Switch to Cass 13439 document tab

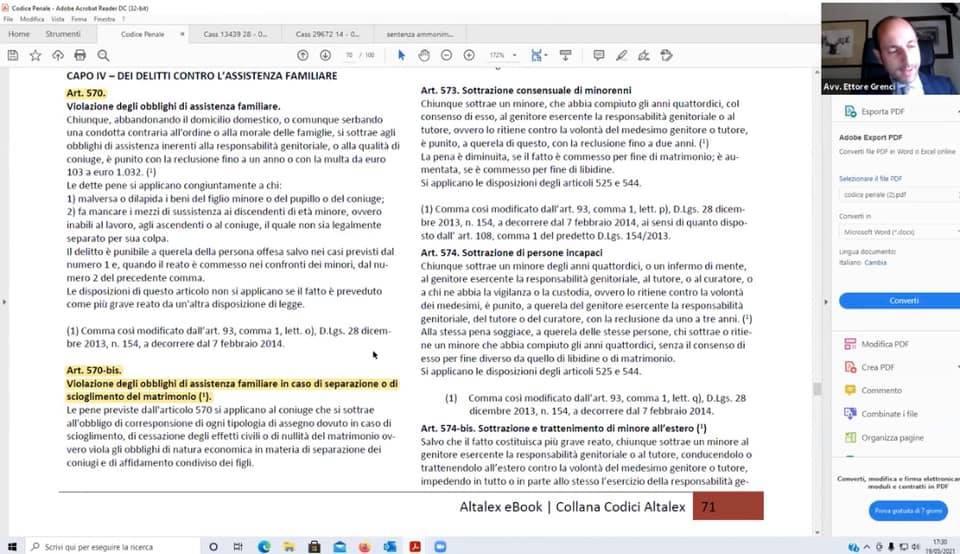pos(235,34)
